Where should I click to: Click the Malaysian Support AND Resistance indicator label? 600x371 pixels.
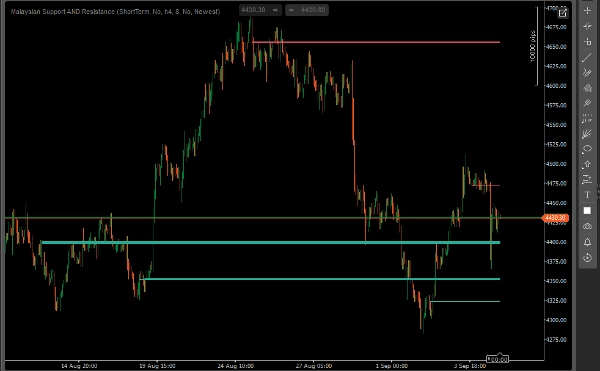click(x=115, y=12)
